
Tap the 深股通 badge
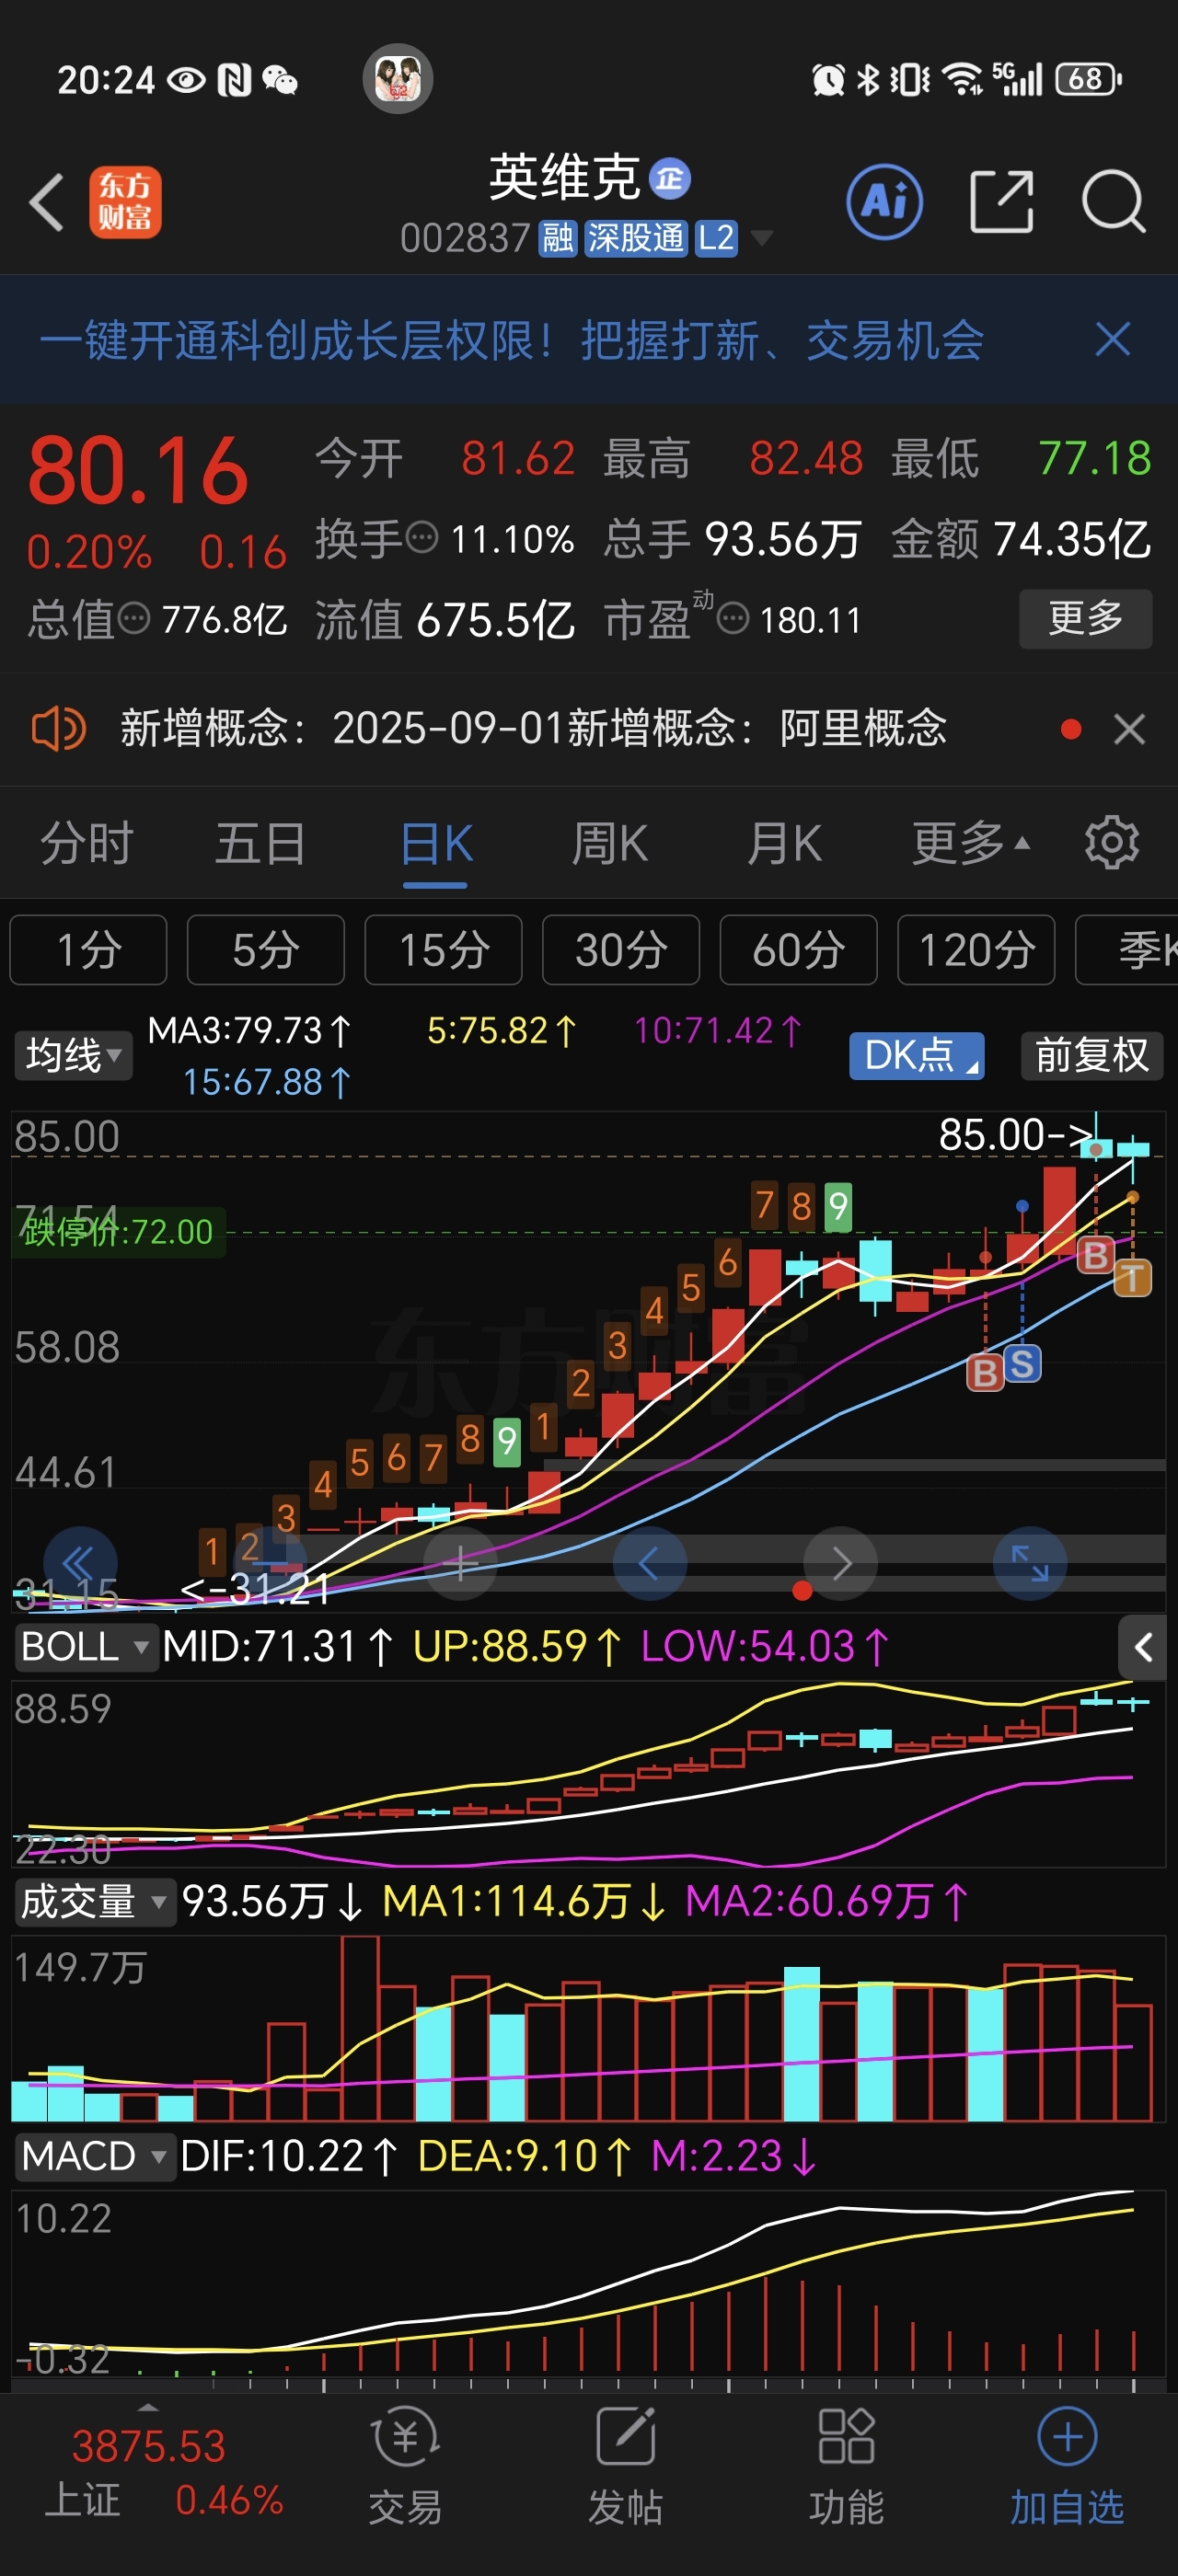pos(635,238)
